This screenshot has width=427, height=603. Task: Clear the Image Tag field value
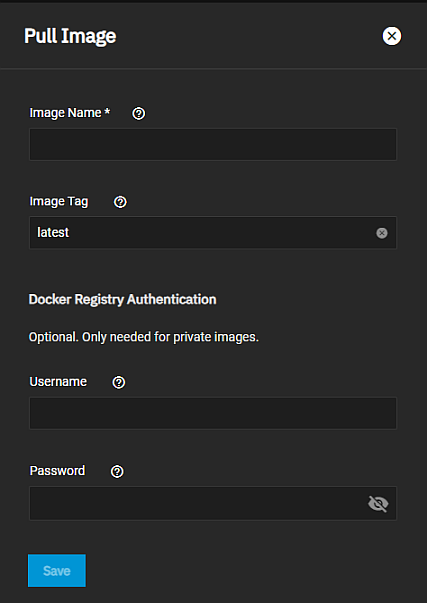[382, 233]
